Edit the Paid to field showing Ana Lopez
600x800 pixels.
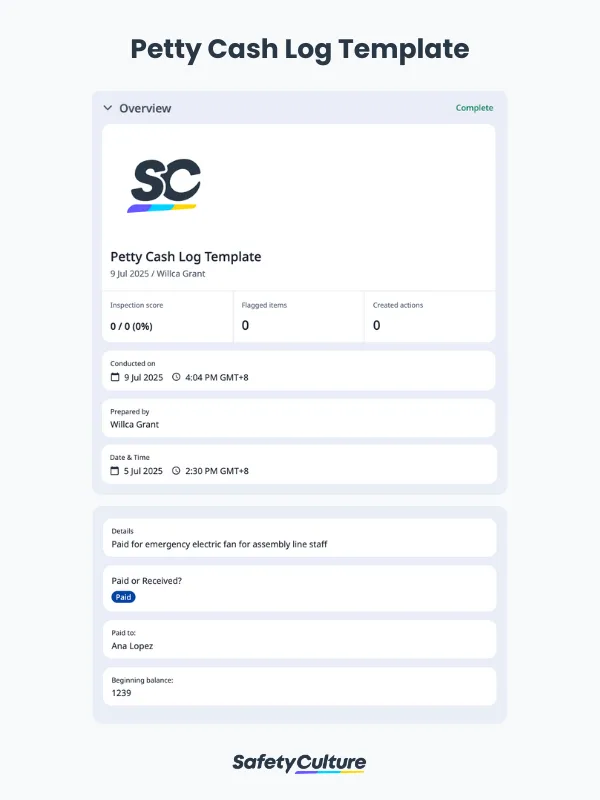131,646
